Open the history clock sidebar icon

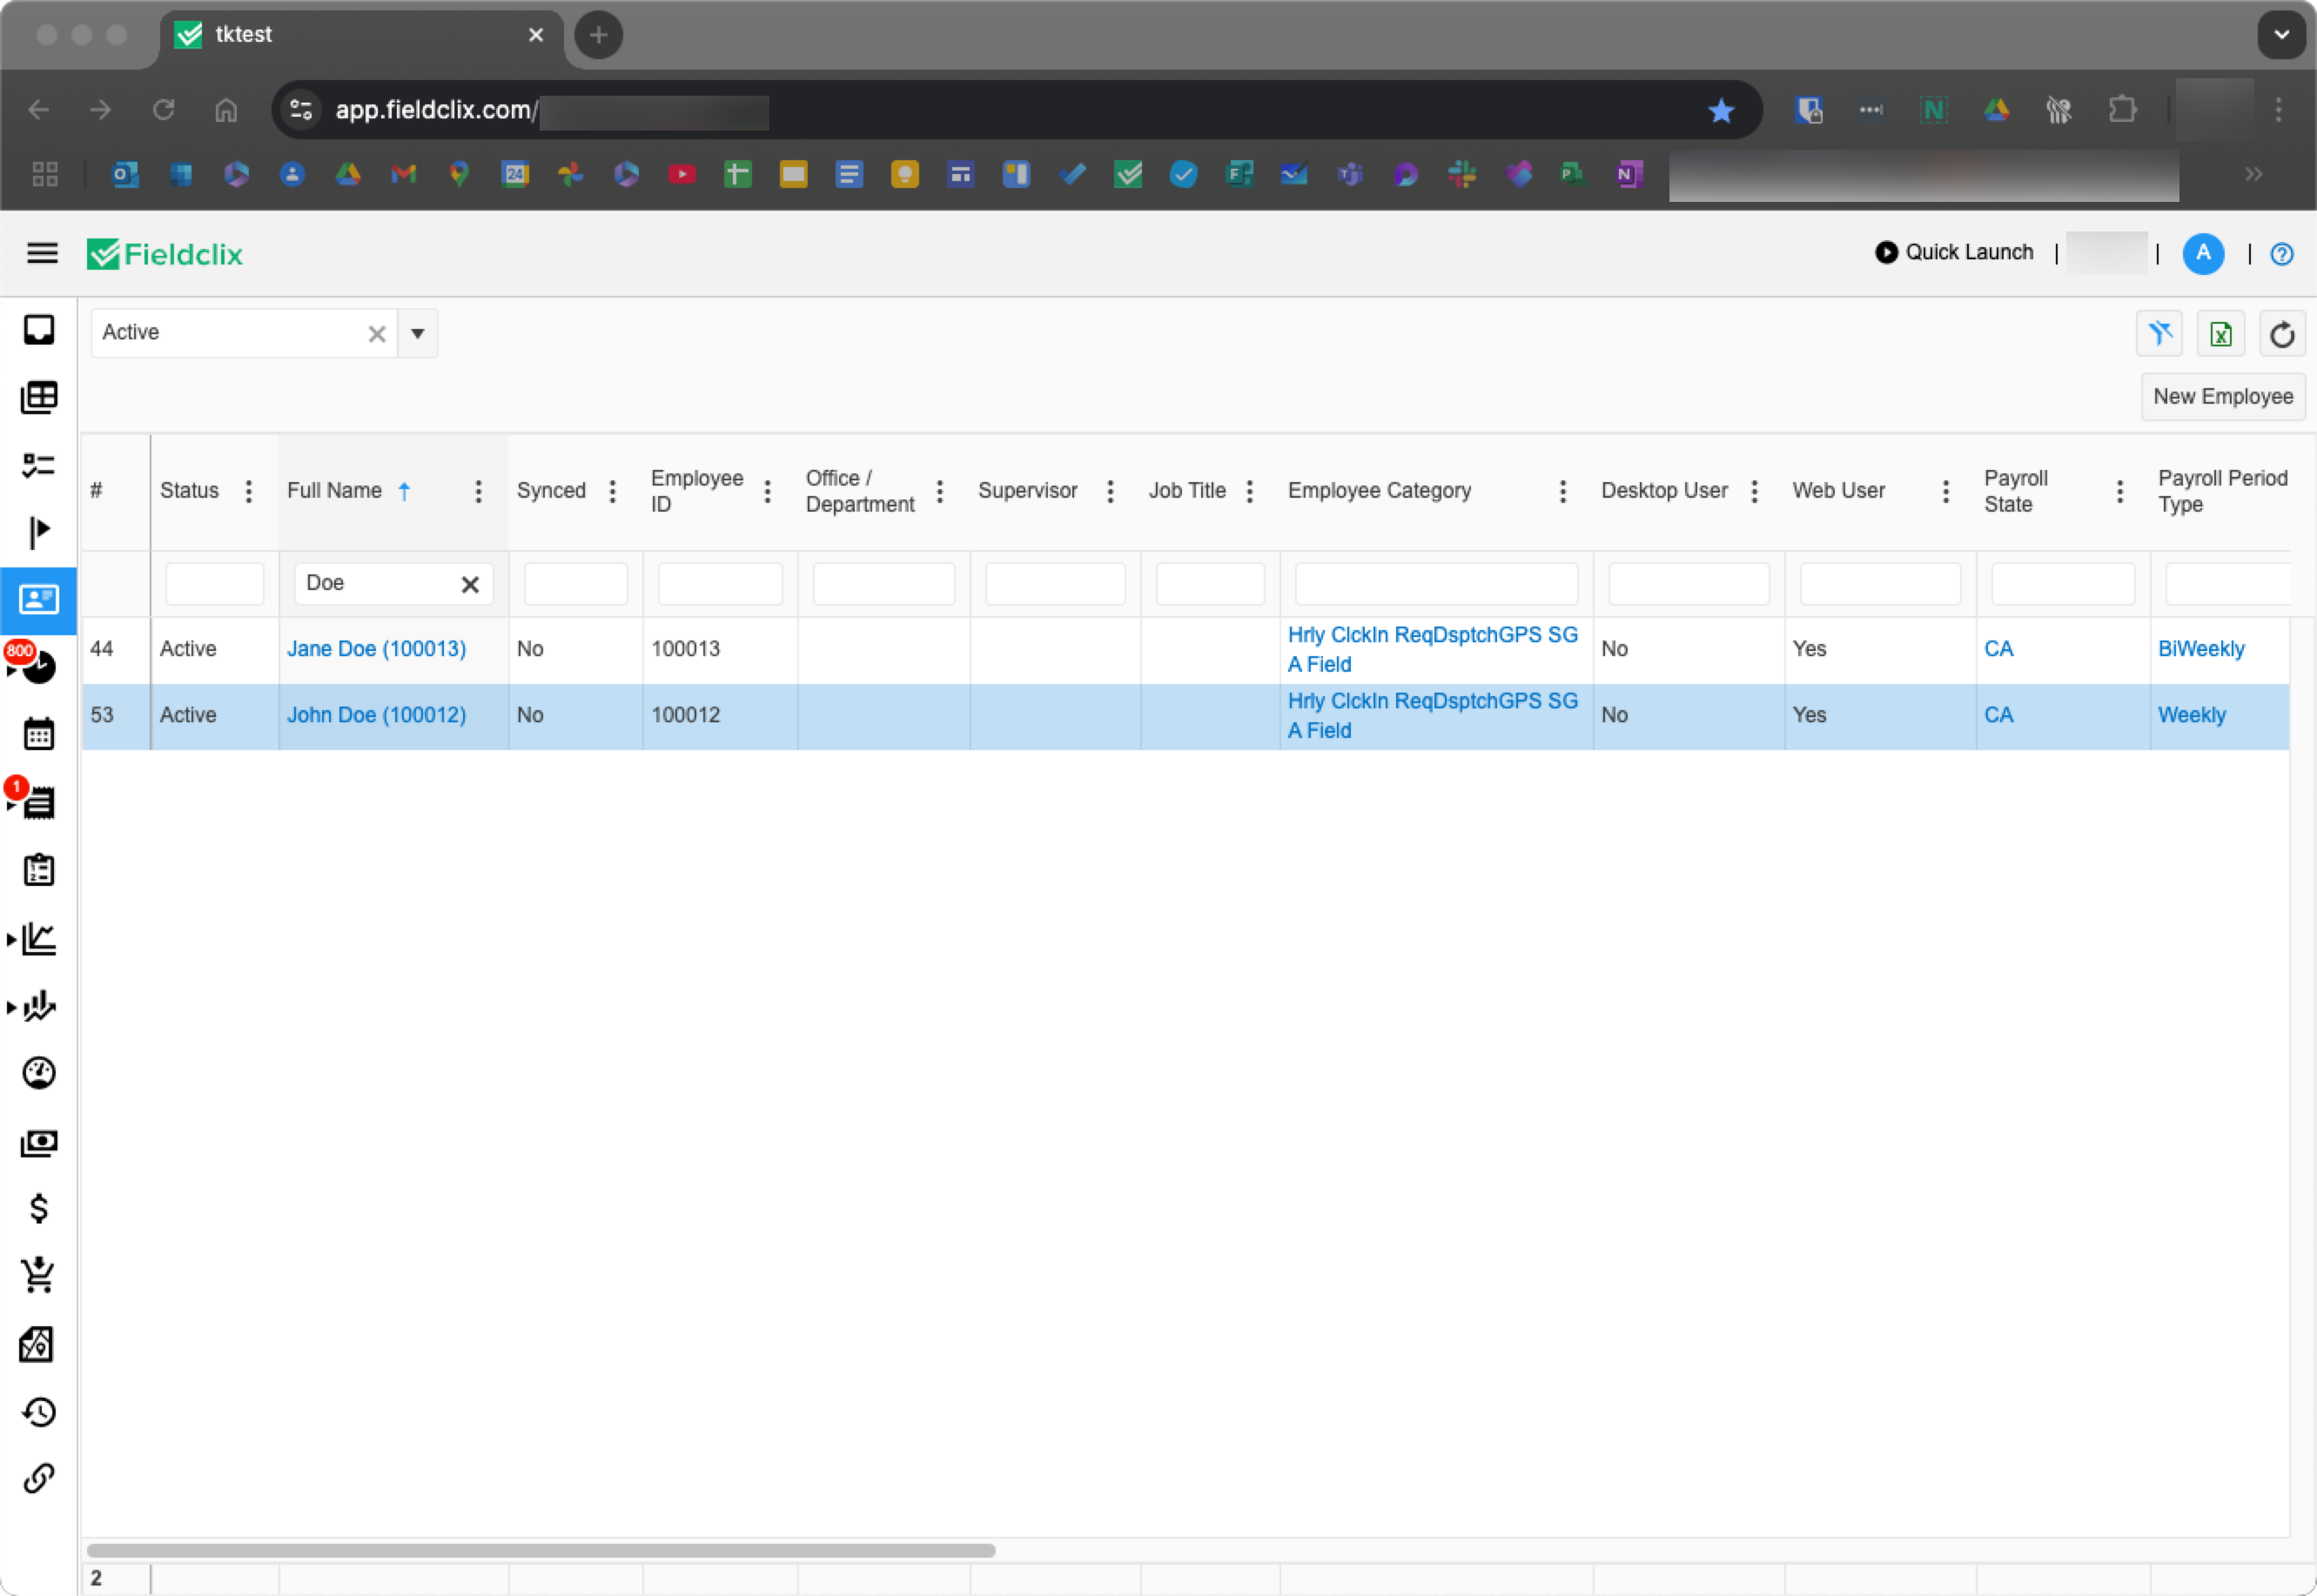pos(39,1411)
